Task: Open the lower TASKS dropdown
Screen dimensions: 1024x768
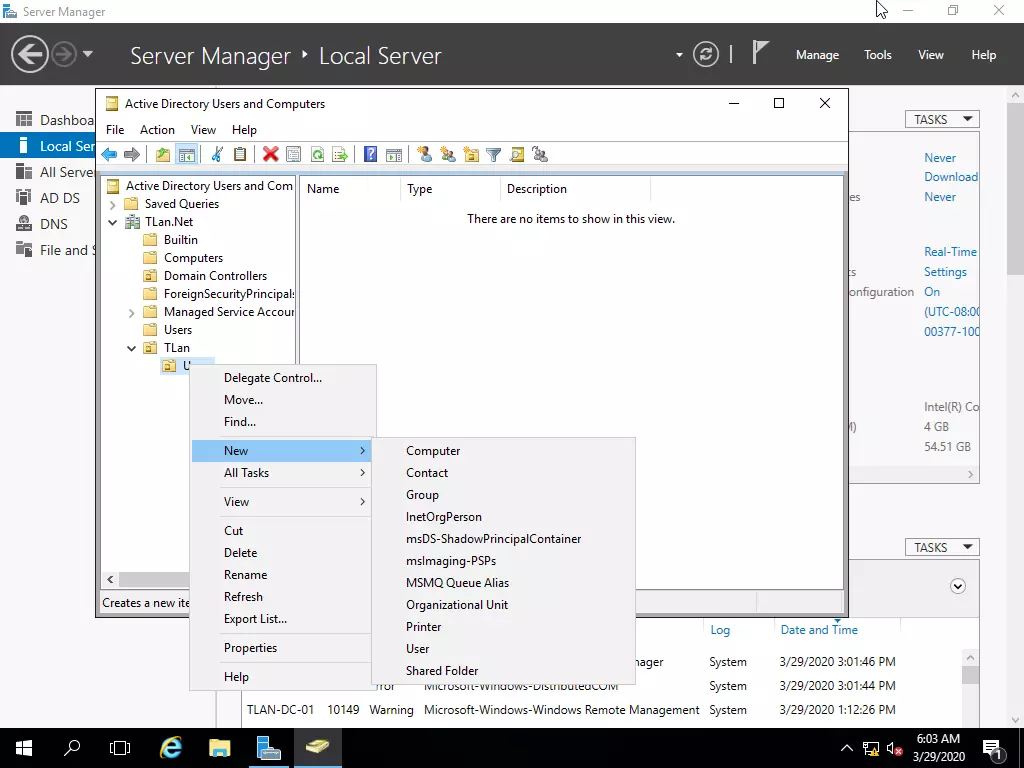Action: point(942,547)
